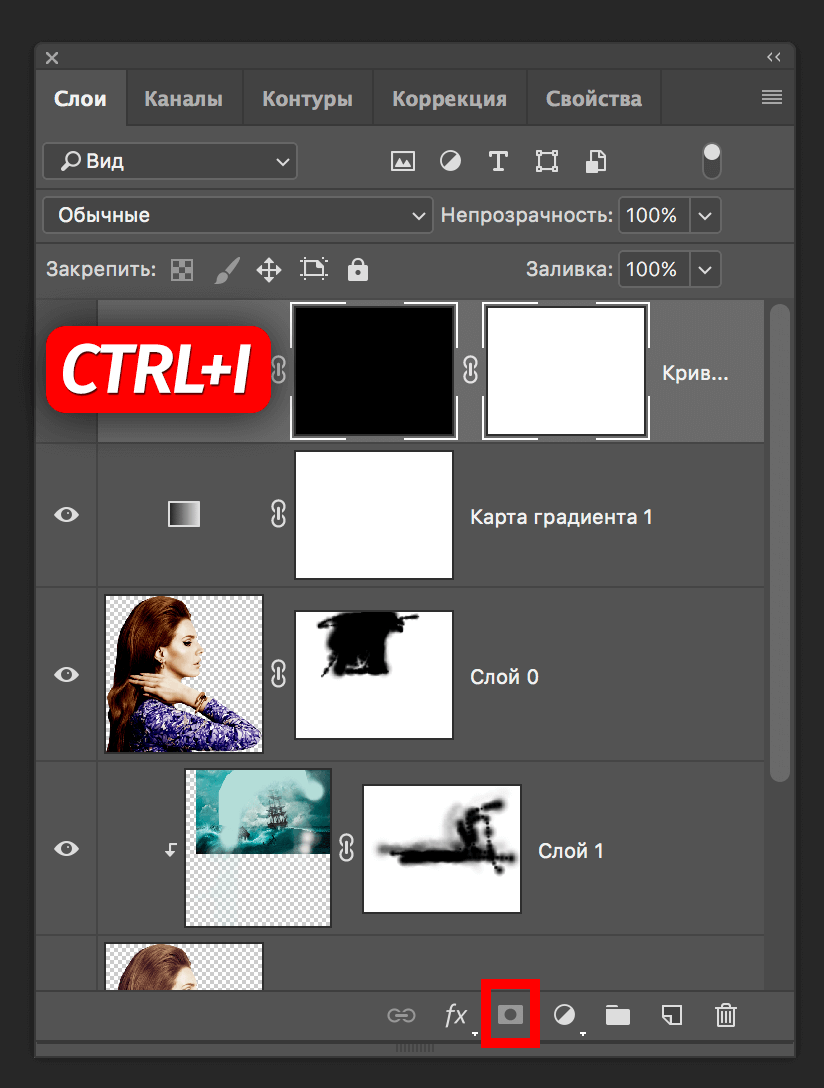Open the Слои panel menu
This screenshot has height=1088, width=824.
771,97
